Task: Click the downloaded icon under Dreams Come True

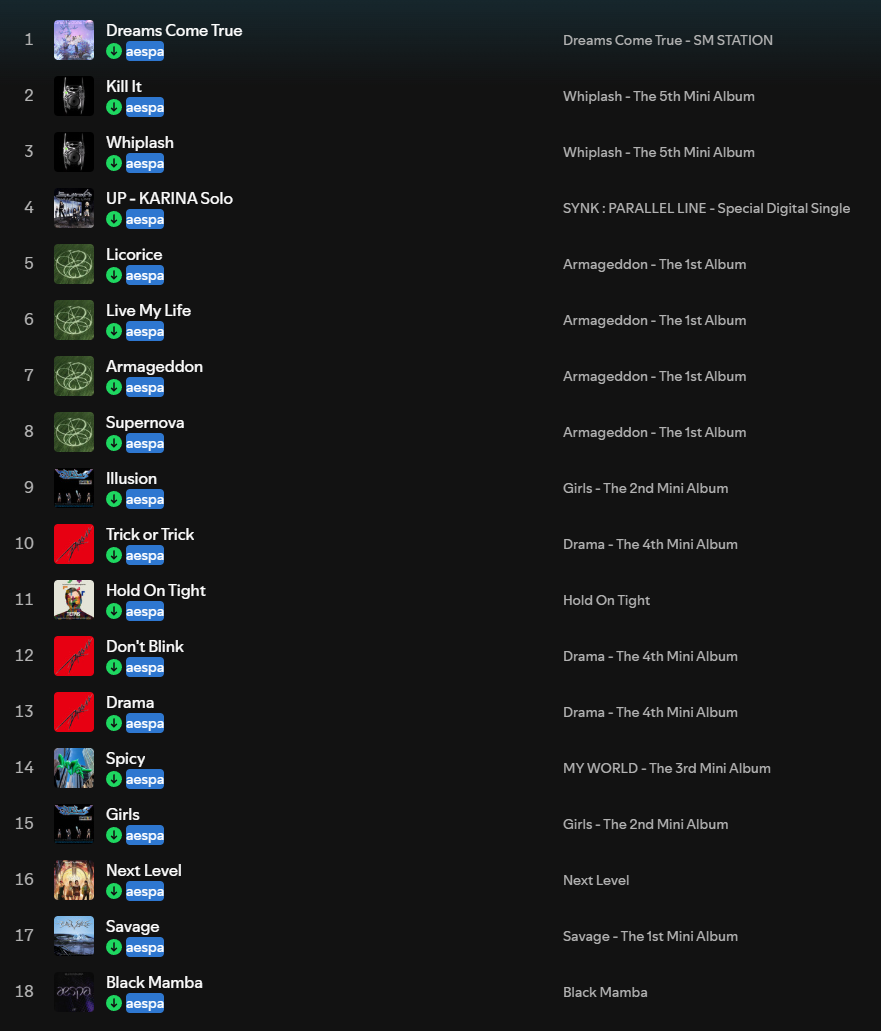Action: (x=114, y=51)
